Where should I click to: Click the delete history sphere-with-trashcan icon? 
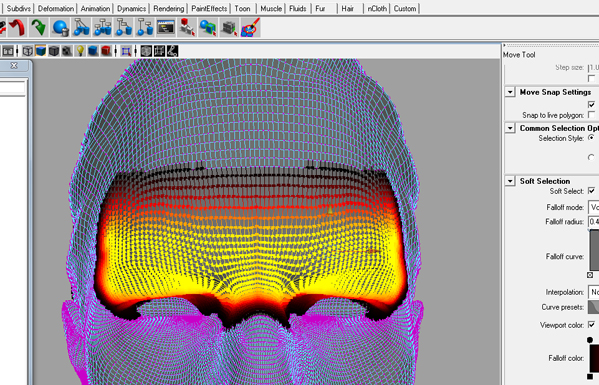click(60, 28)
